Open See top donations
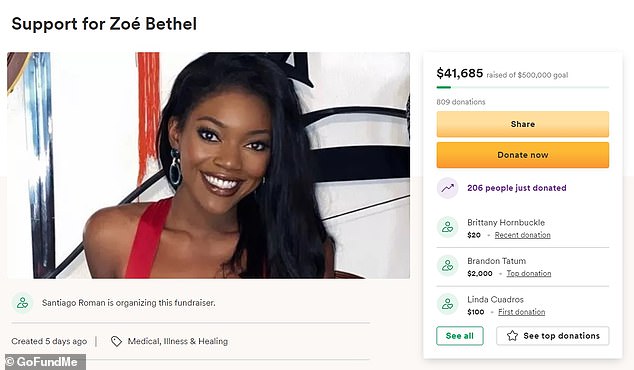This screenshot has height=370, width=634. click(x=553, y=336)
